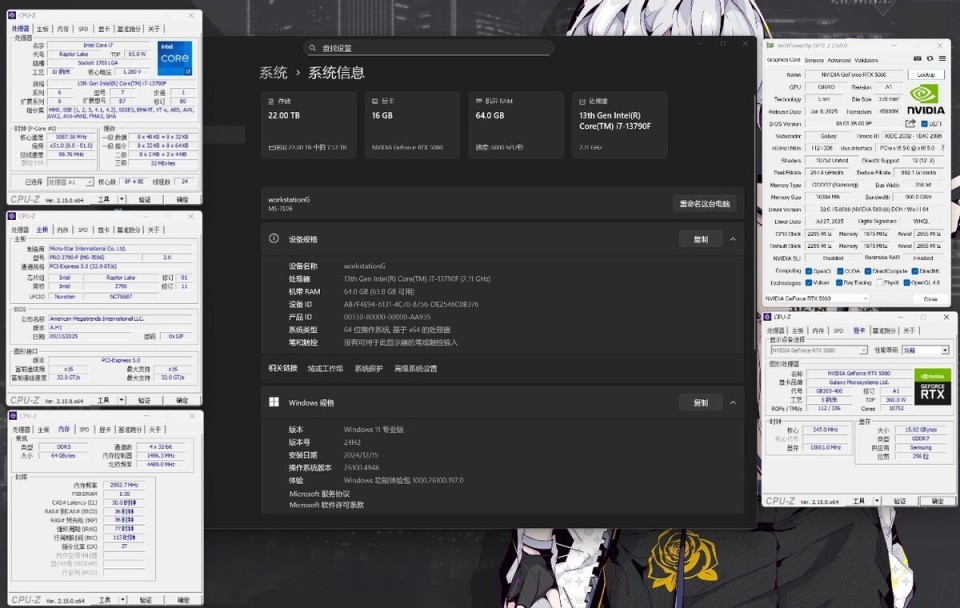Click the Lookup button in GPU-Z
This screenshot has height=608, width=960.
tap(927, 74)
